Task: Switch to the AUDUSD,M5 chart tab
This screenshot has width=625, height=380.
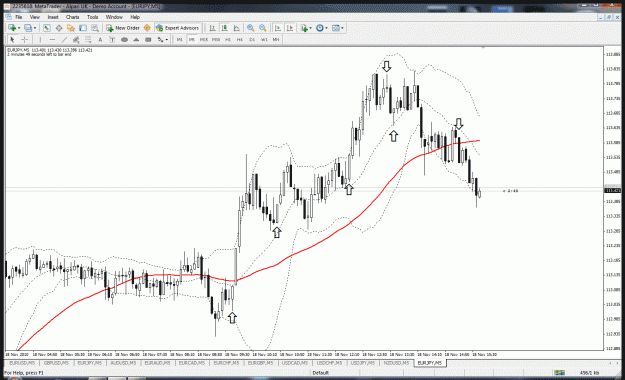Action: 124,363
